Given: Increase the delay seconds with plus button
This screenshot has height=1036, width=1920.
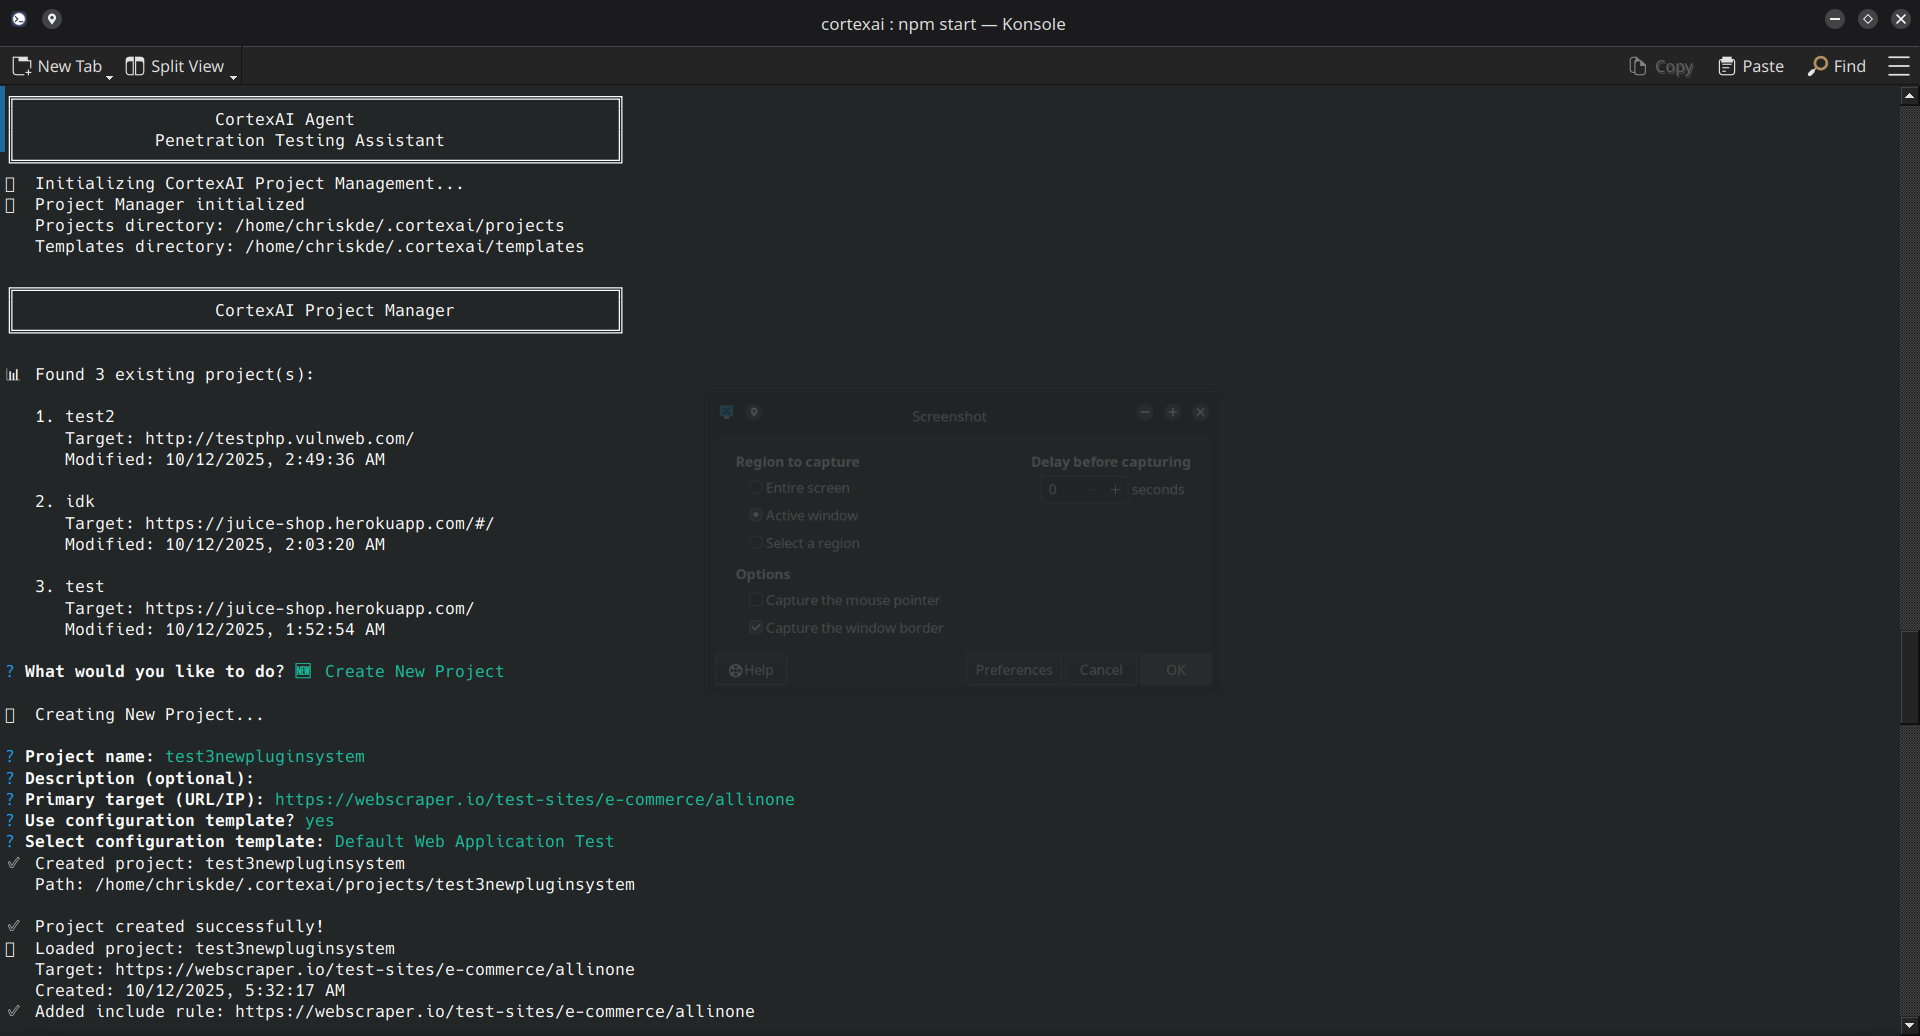Looking at the screenshot, I should [1115, 489].
